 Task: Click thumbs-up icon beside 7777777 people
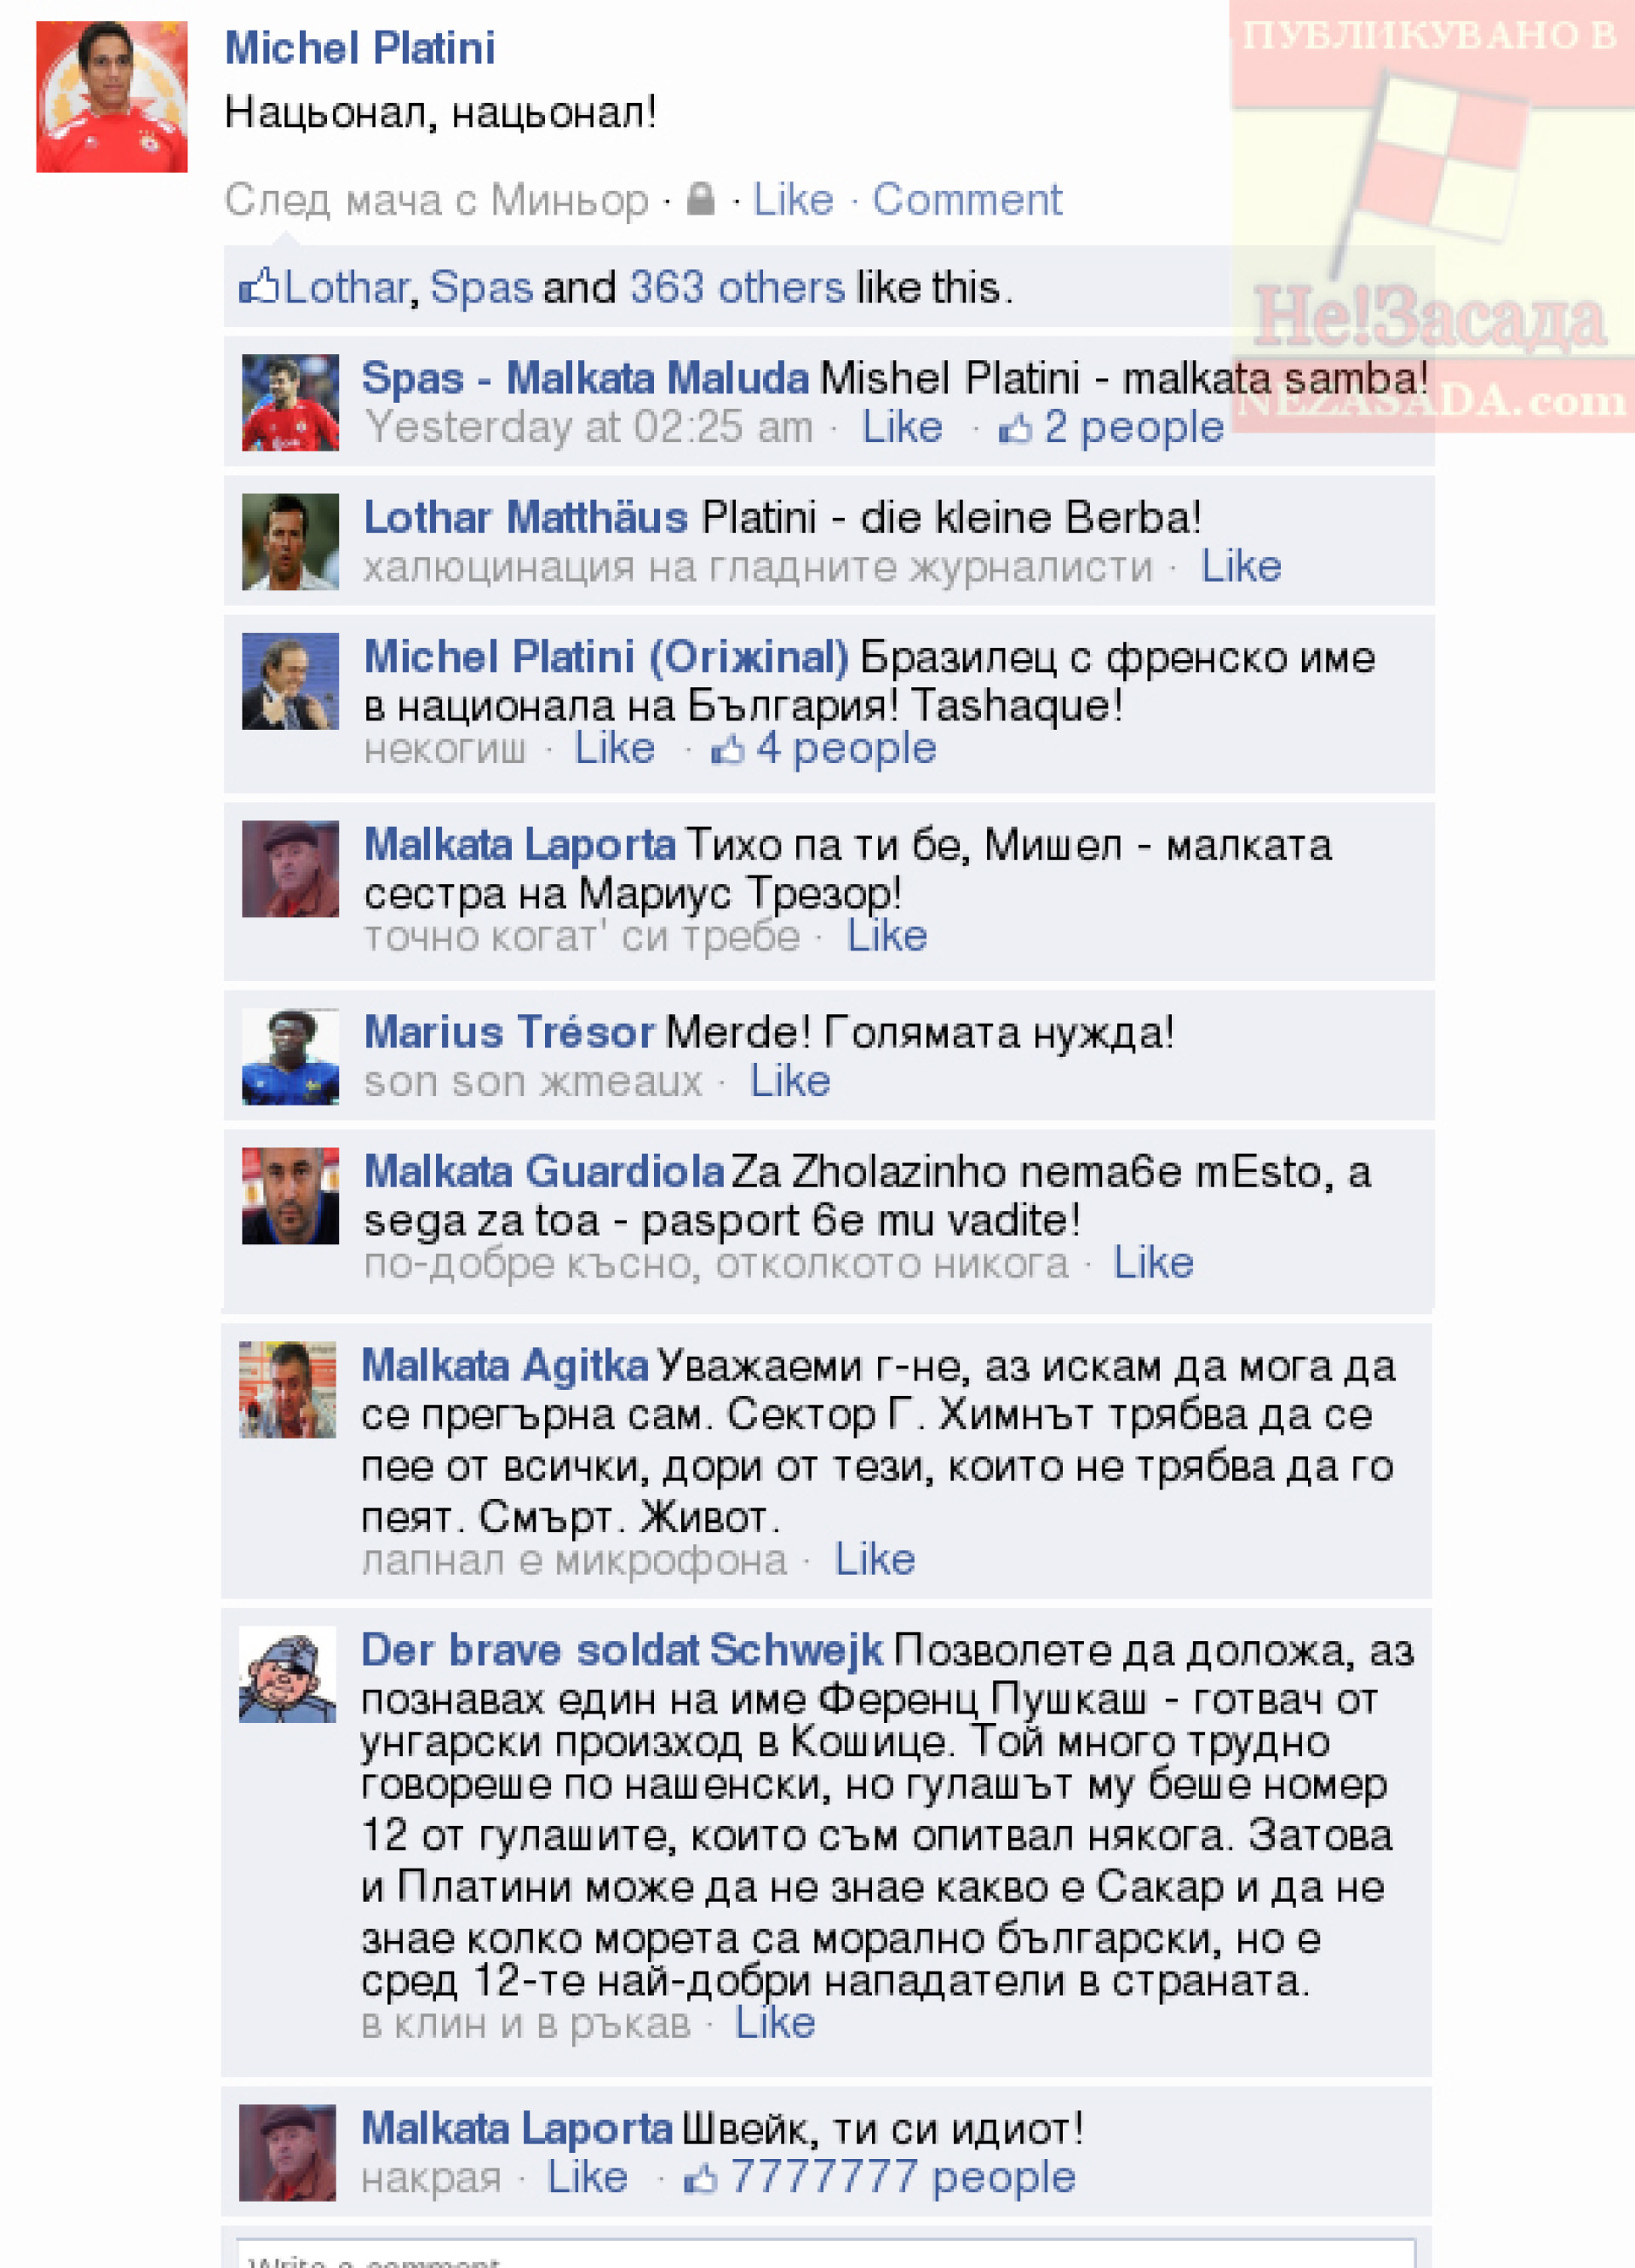[x=701, y=2177]
